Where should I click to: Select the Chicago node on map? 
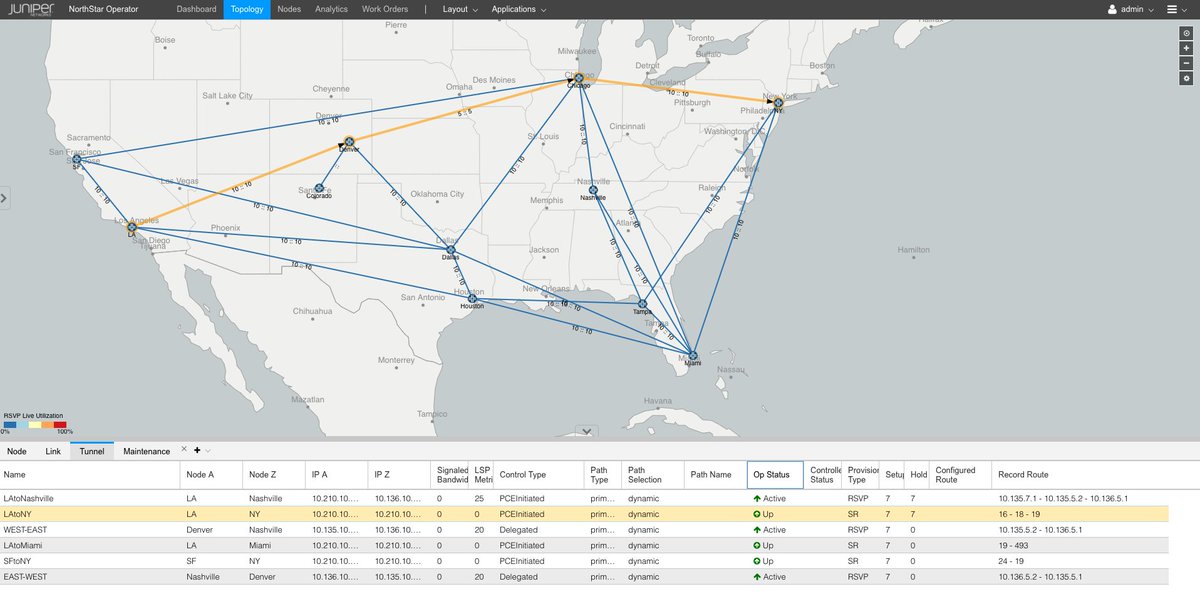pyautogui.click(x=578, y=77)
